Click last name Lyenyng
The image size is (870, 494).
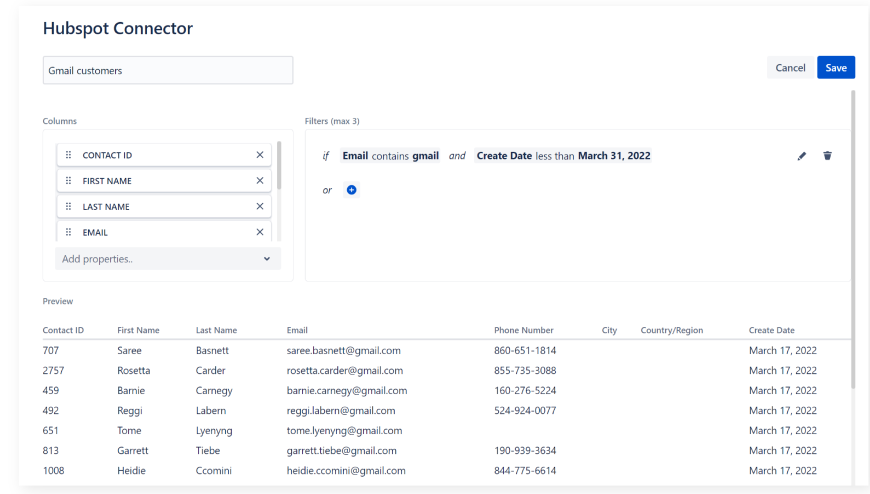(x=214, y=430)
